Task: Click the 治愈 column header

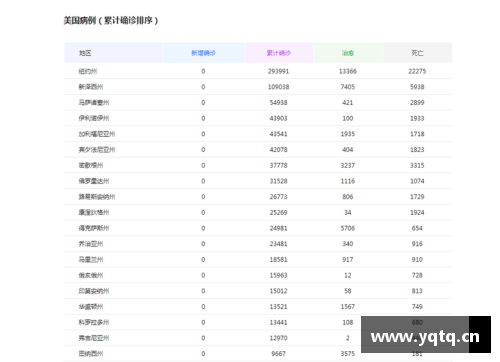Action: [348, 53]
